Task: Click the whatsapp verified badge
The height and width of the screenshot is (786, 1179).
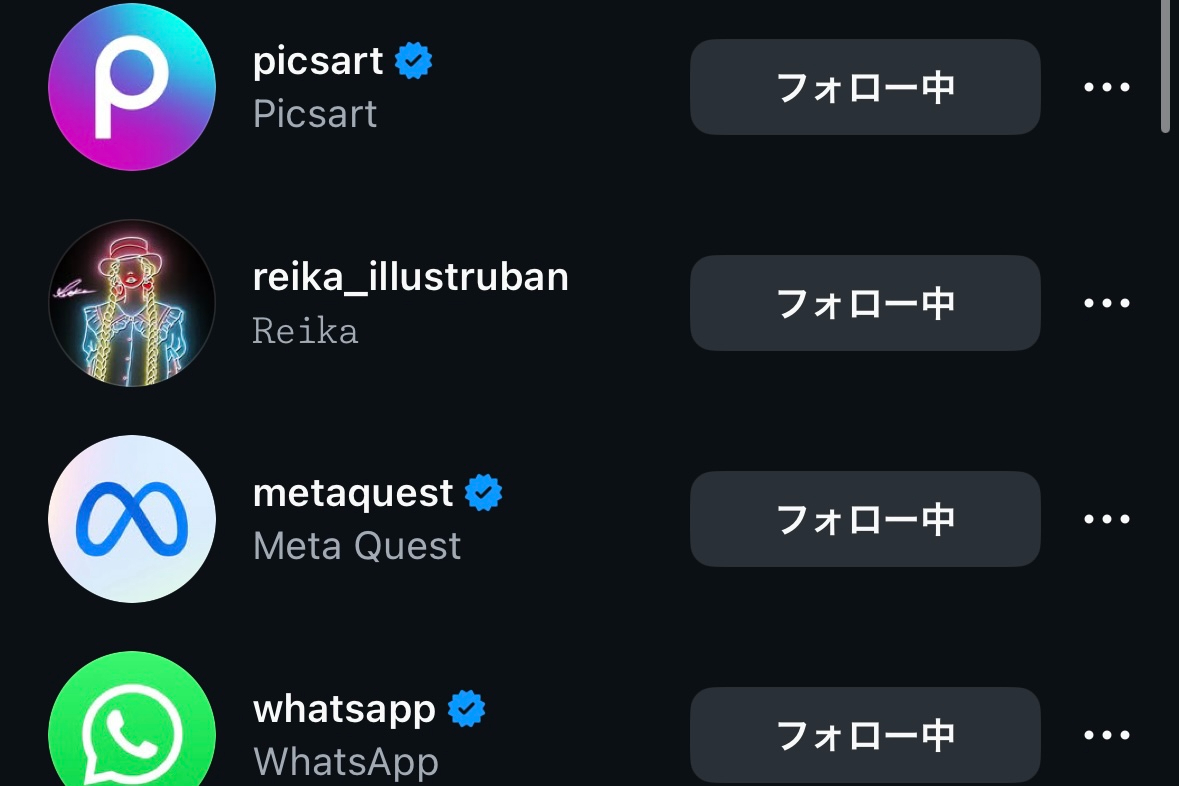Action: 466,709
